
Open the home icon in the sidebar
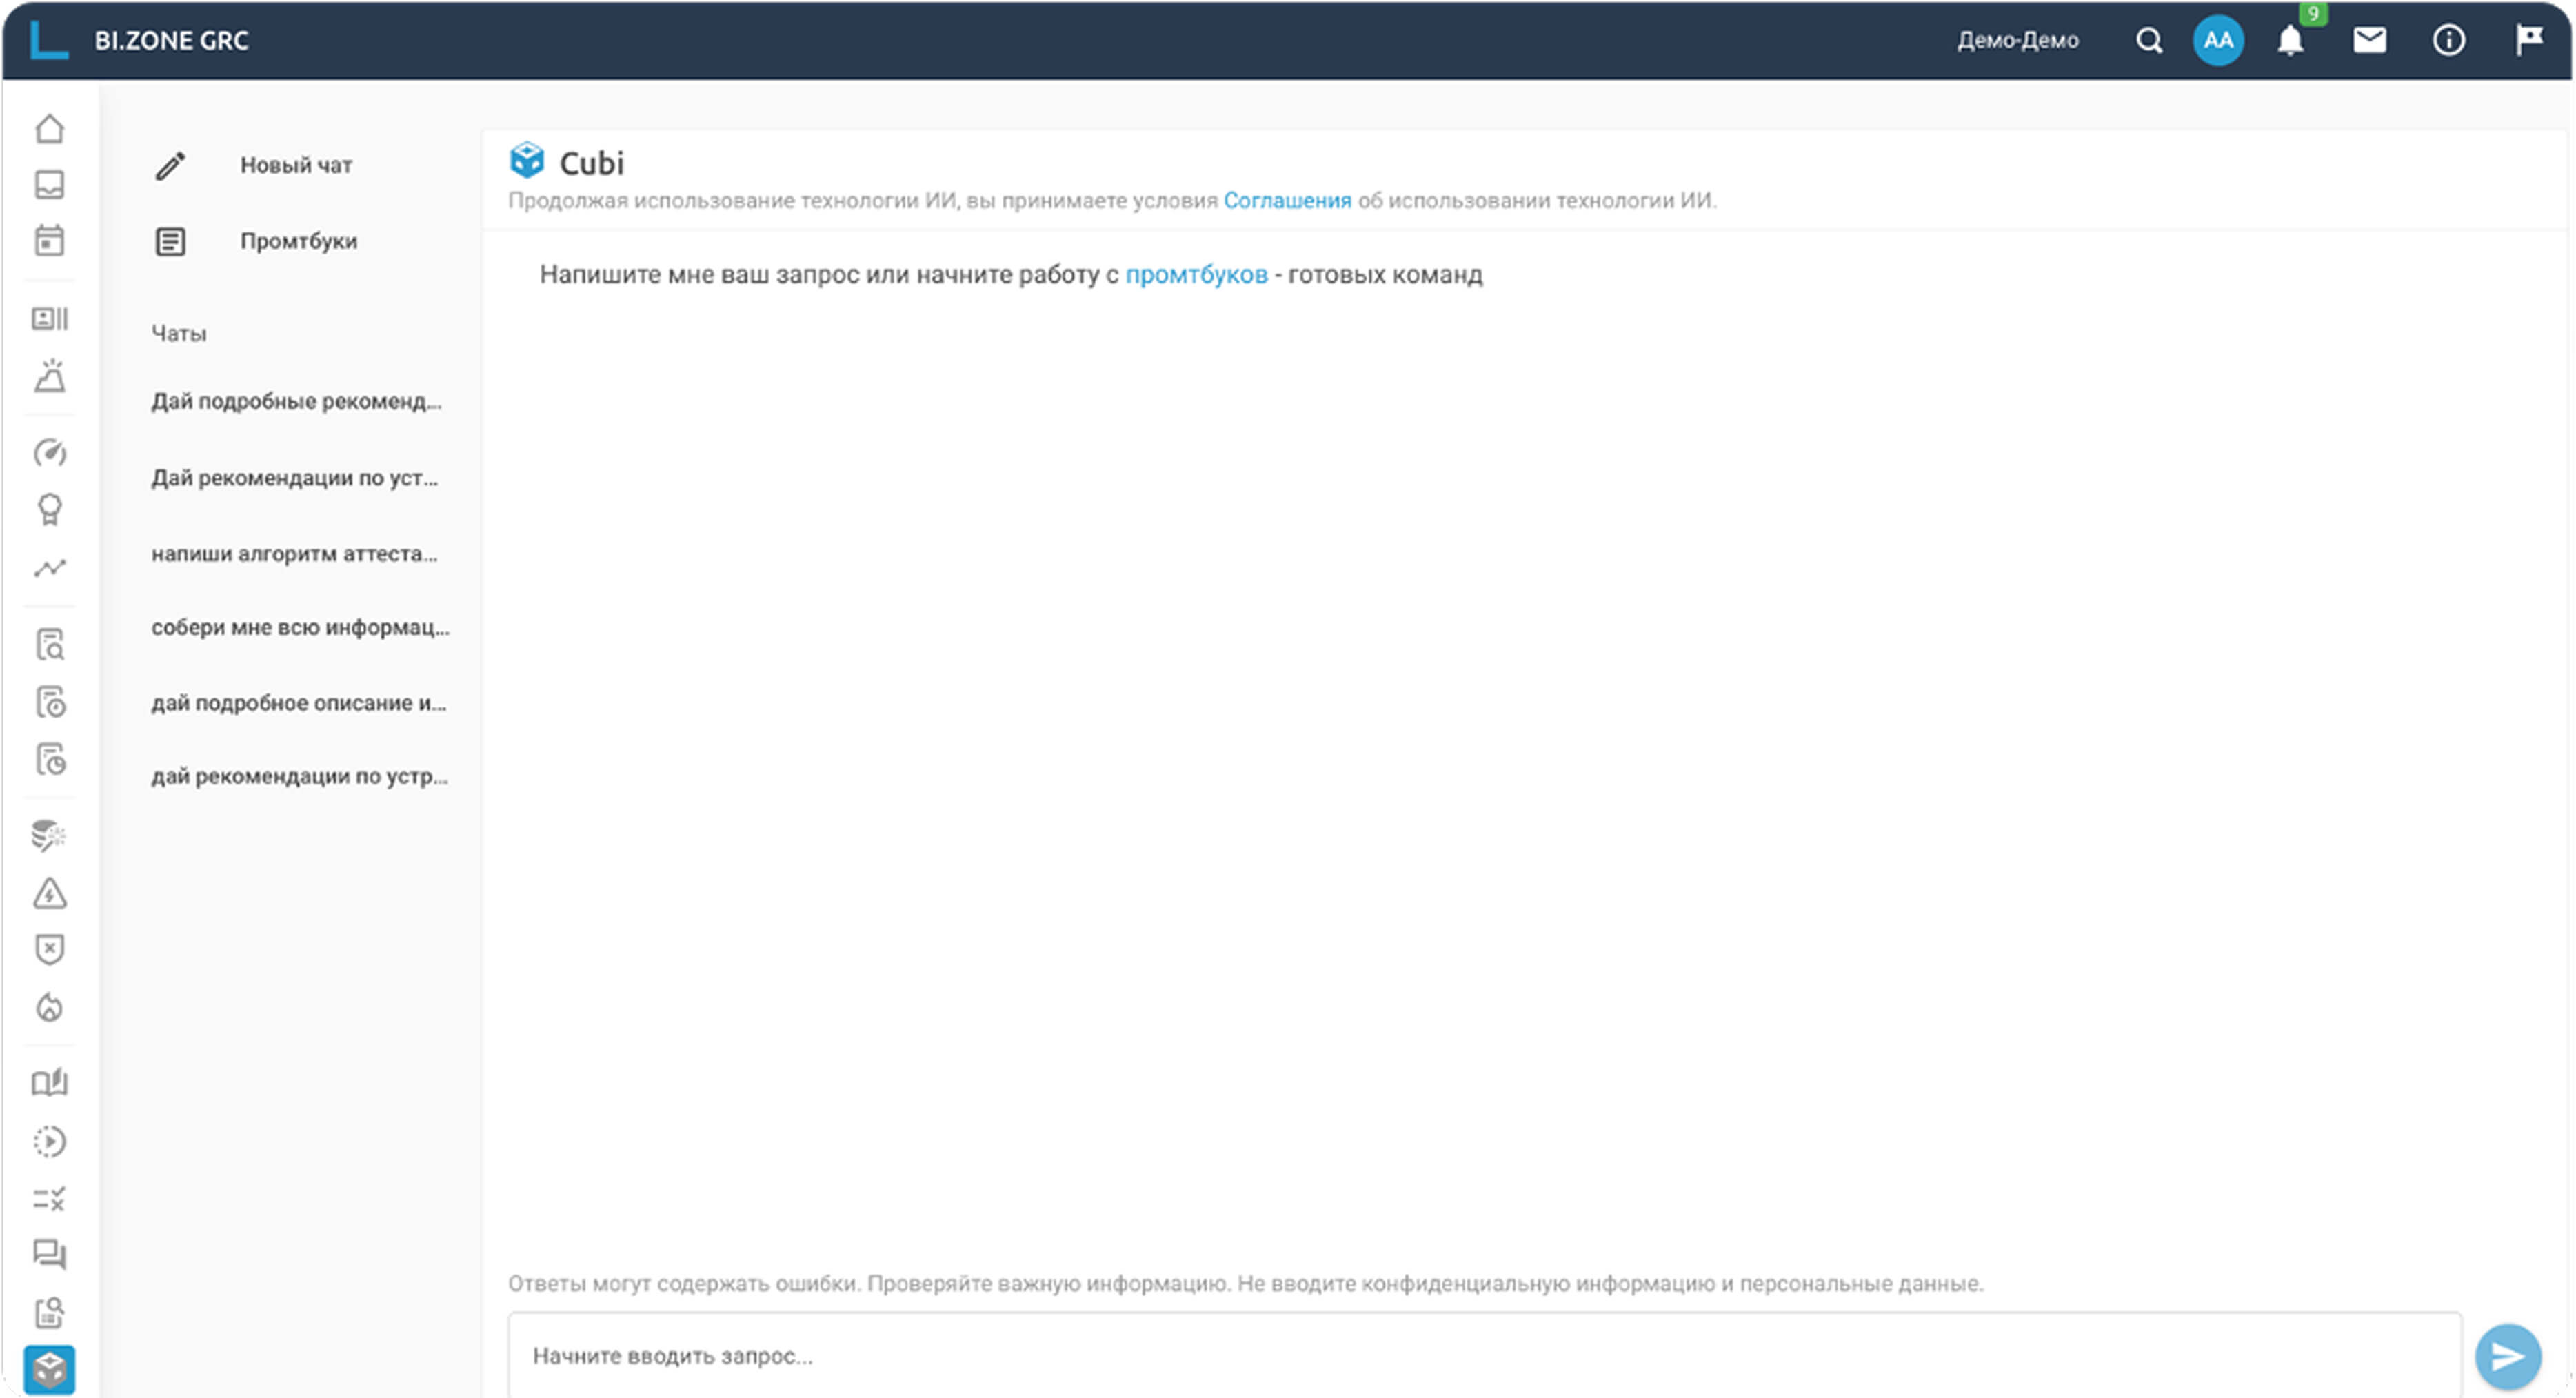click(x=49, y=129)
